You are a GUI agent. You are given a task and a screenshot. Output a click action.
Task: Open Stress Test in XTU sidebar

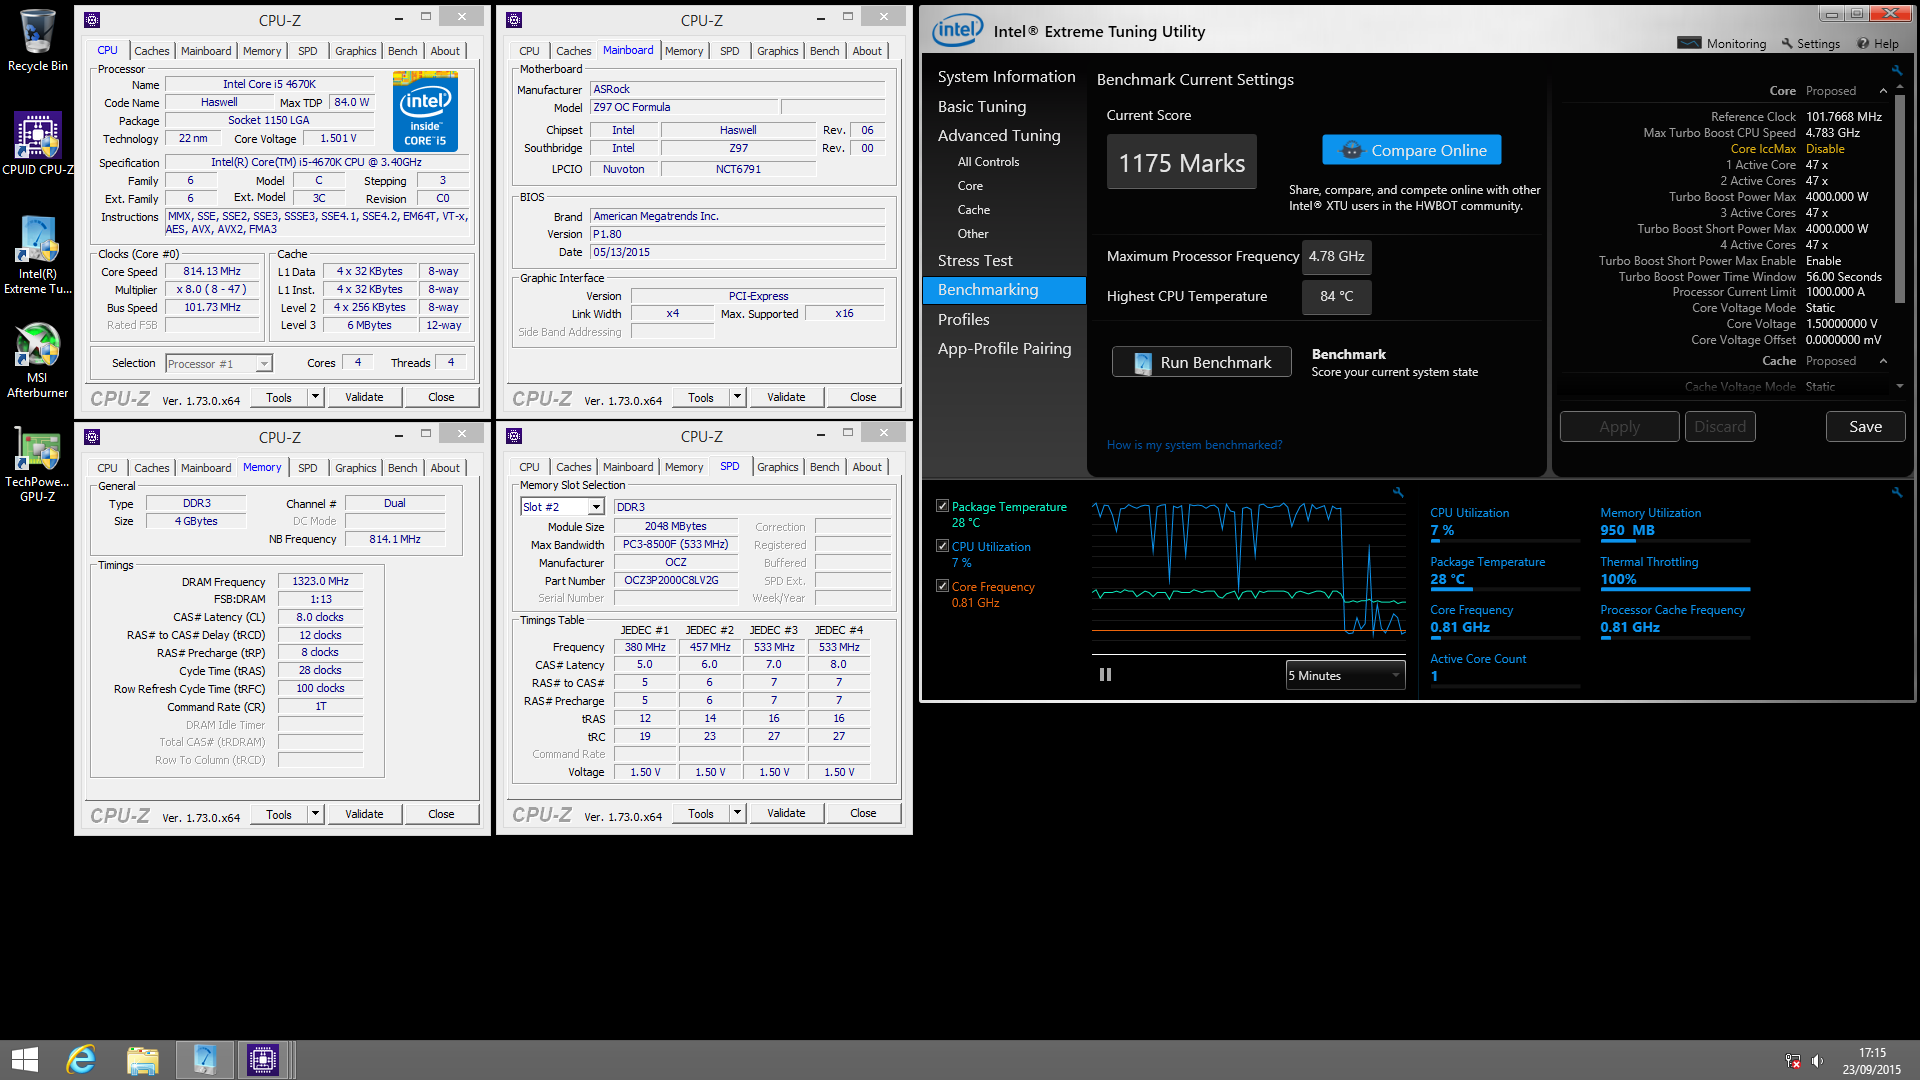(975, 261)
